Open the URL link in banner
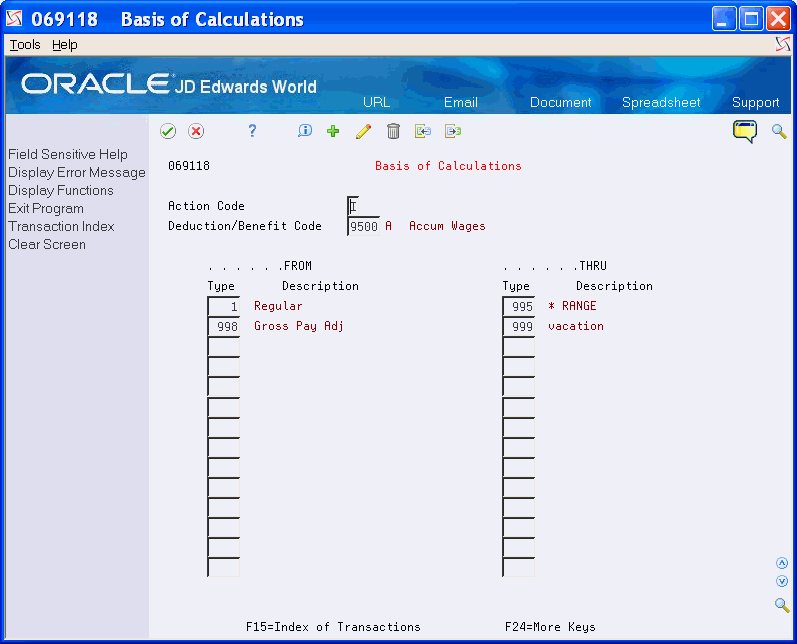The image size is (797, 644). [376, 102]
